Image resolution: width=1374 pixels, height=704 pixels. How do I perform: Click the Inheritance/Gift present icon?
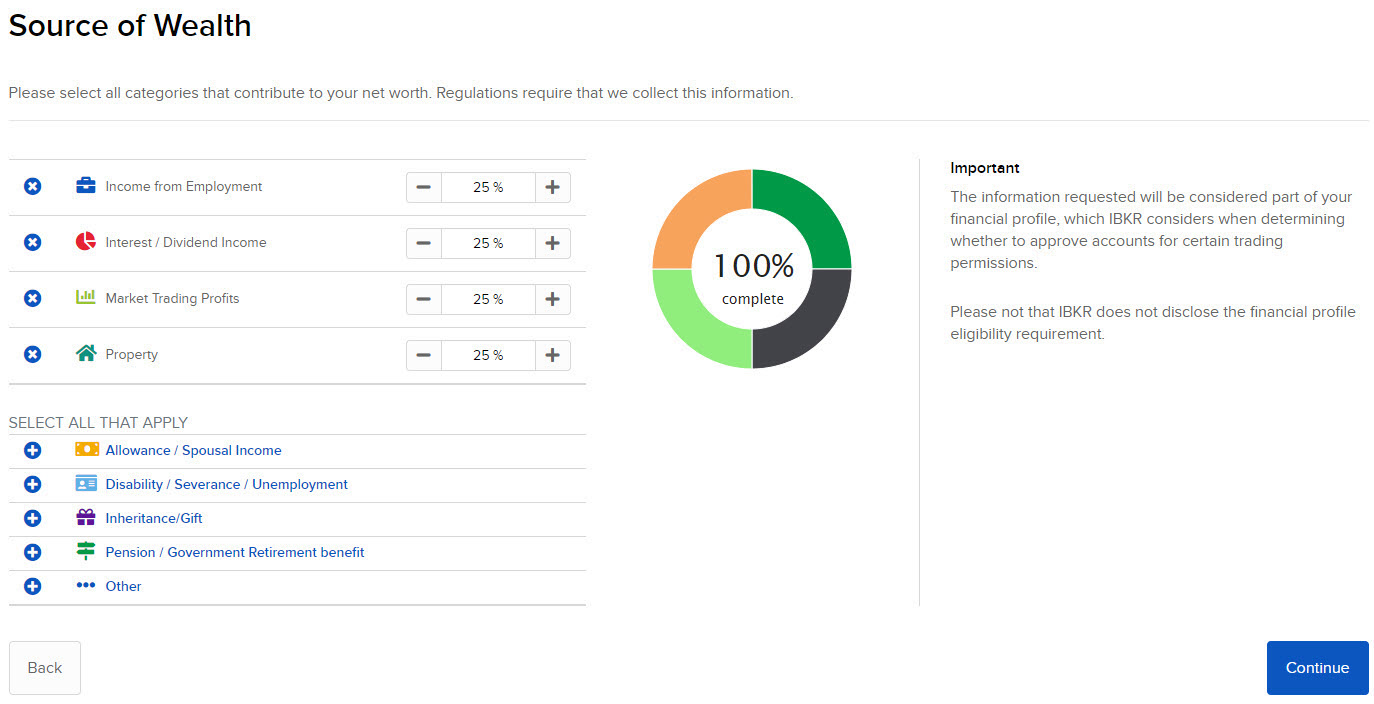click(x=87, y=517)
